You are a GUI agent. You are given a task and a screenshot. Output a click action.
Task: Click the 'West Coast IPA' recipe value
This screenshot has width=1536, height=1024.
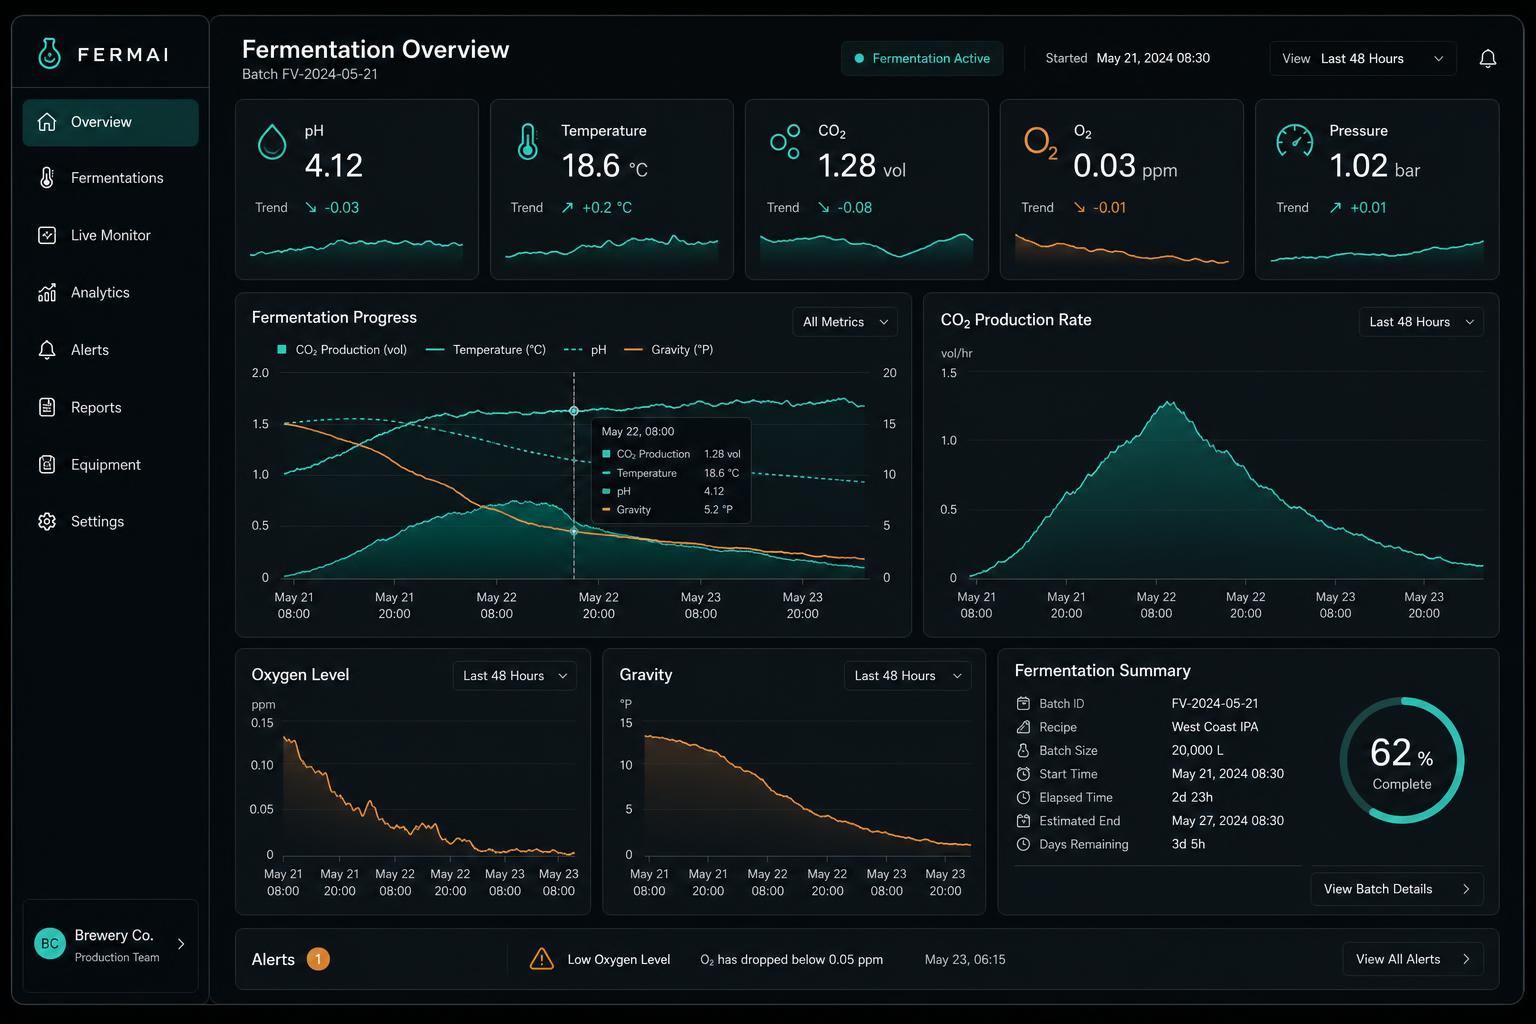(1215, 727)
